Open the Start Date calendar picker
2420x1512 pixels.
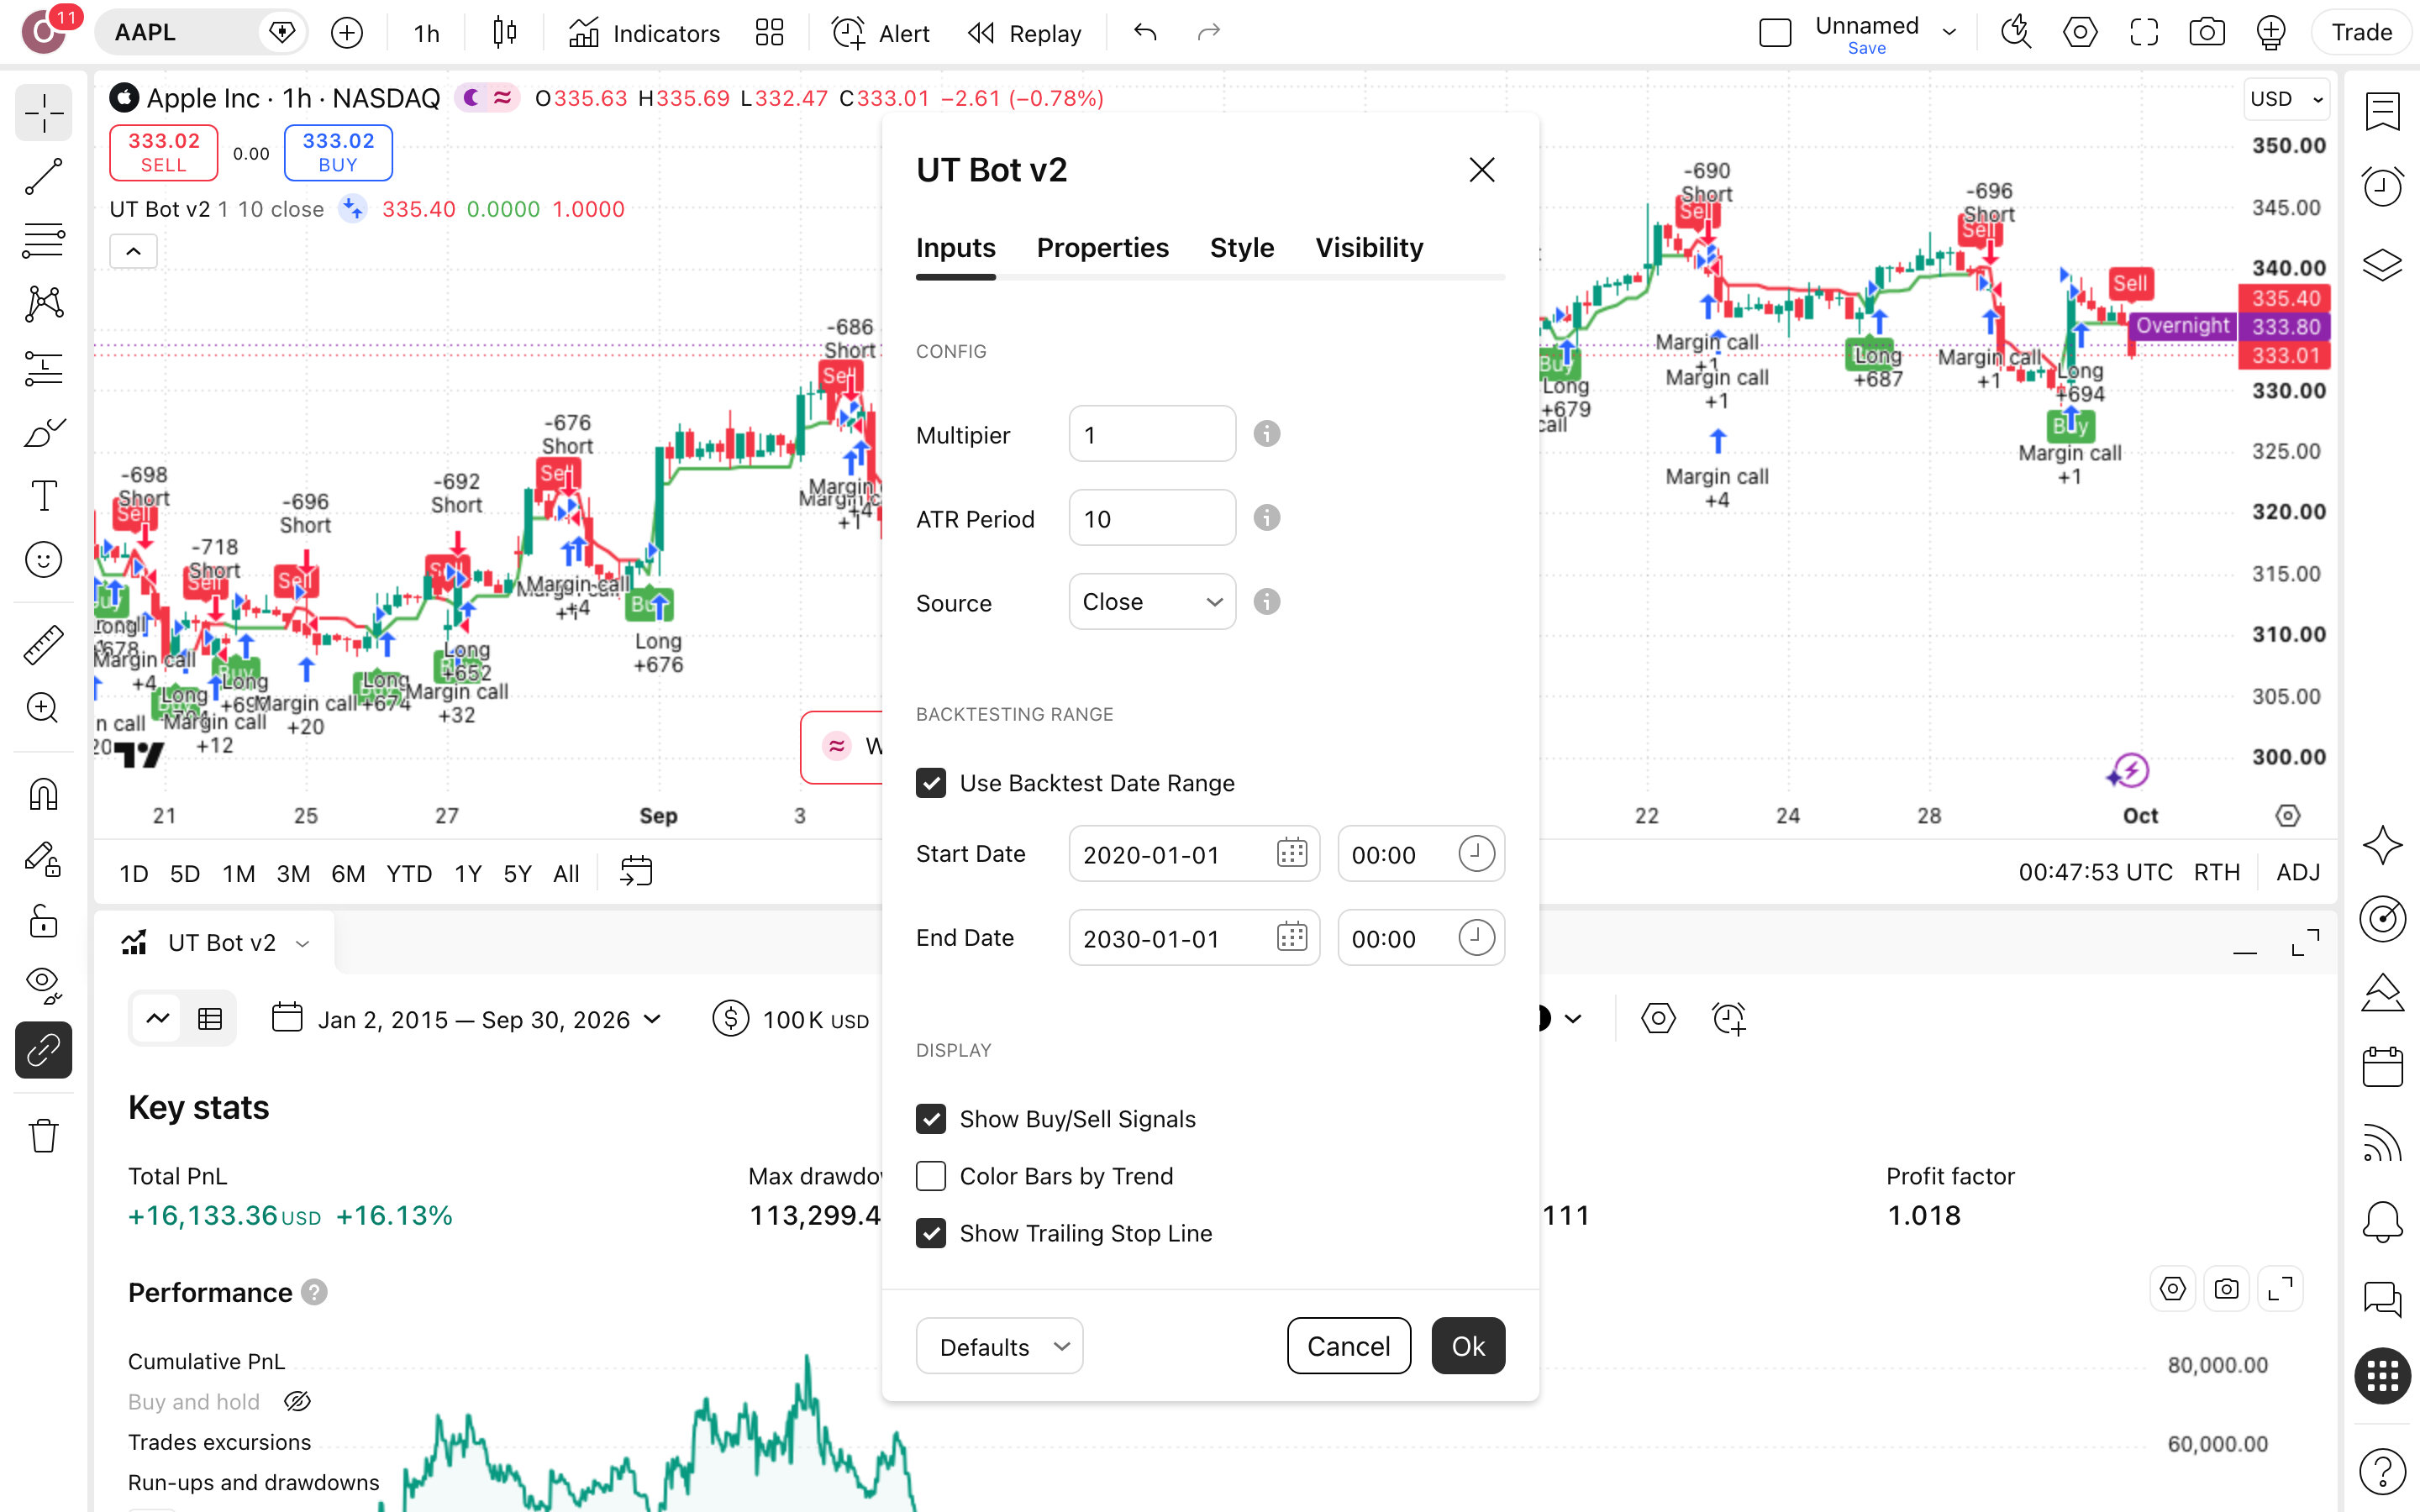(1292, 853)
